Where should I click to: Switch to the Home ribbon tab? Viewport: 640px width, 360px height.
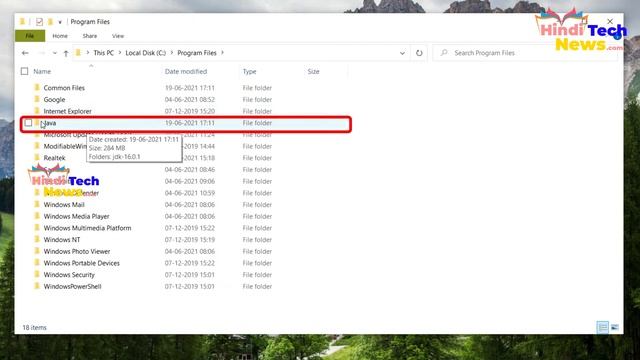click(60, 36)
